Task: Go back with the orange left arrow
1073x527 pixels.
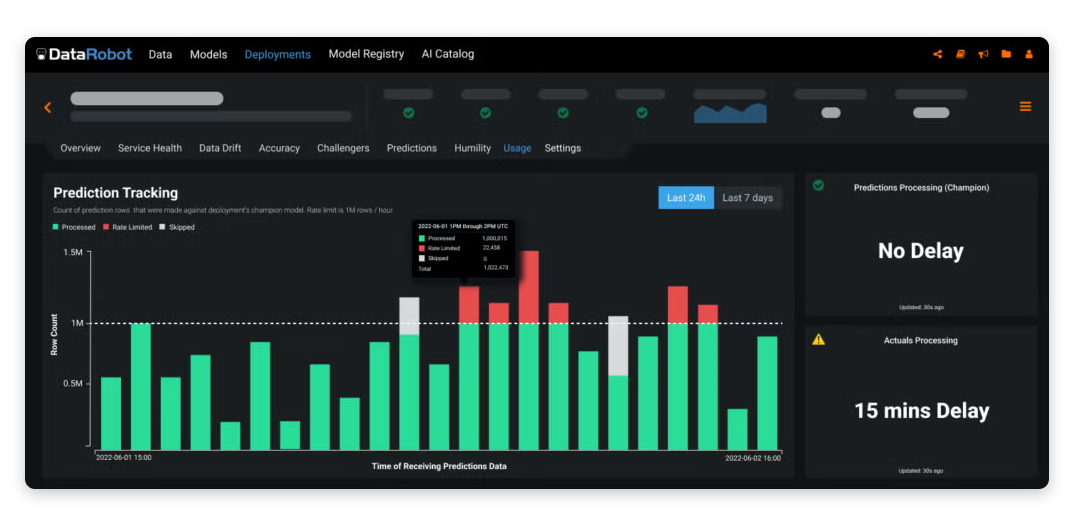Action: click(48, 107)
